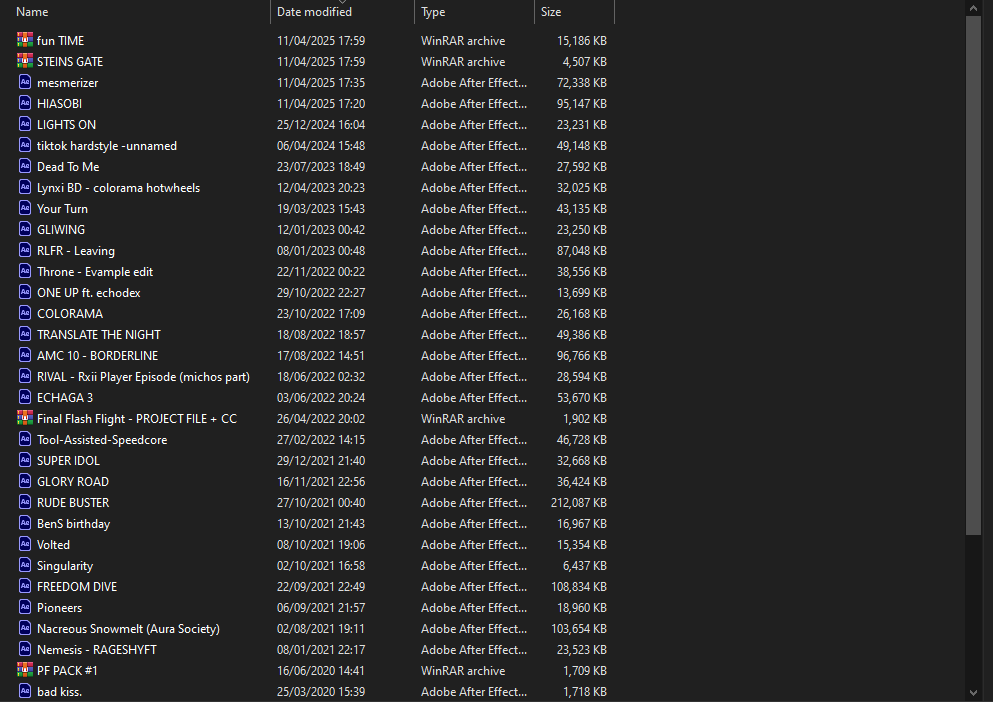
Task: Select the file named Volted
Action: [53, 544]
